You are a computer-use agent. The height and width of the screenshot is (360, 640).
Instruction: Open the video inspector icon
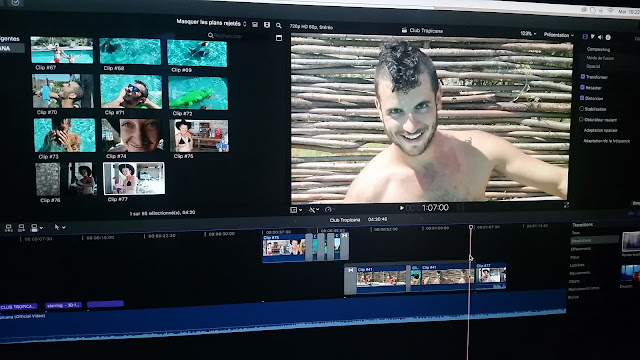(585, 37)
